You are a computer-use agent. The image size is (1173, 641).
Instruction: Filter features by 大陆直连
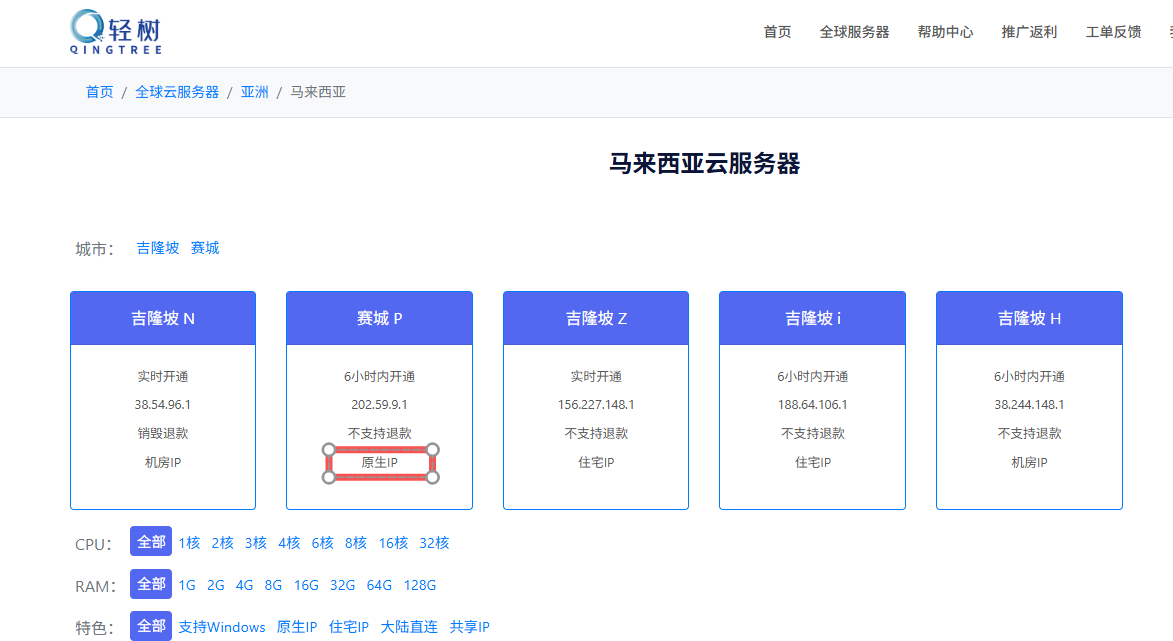point(409,627)
